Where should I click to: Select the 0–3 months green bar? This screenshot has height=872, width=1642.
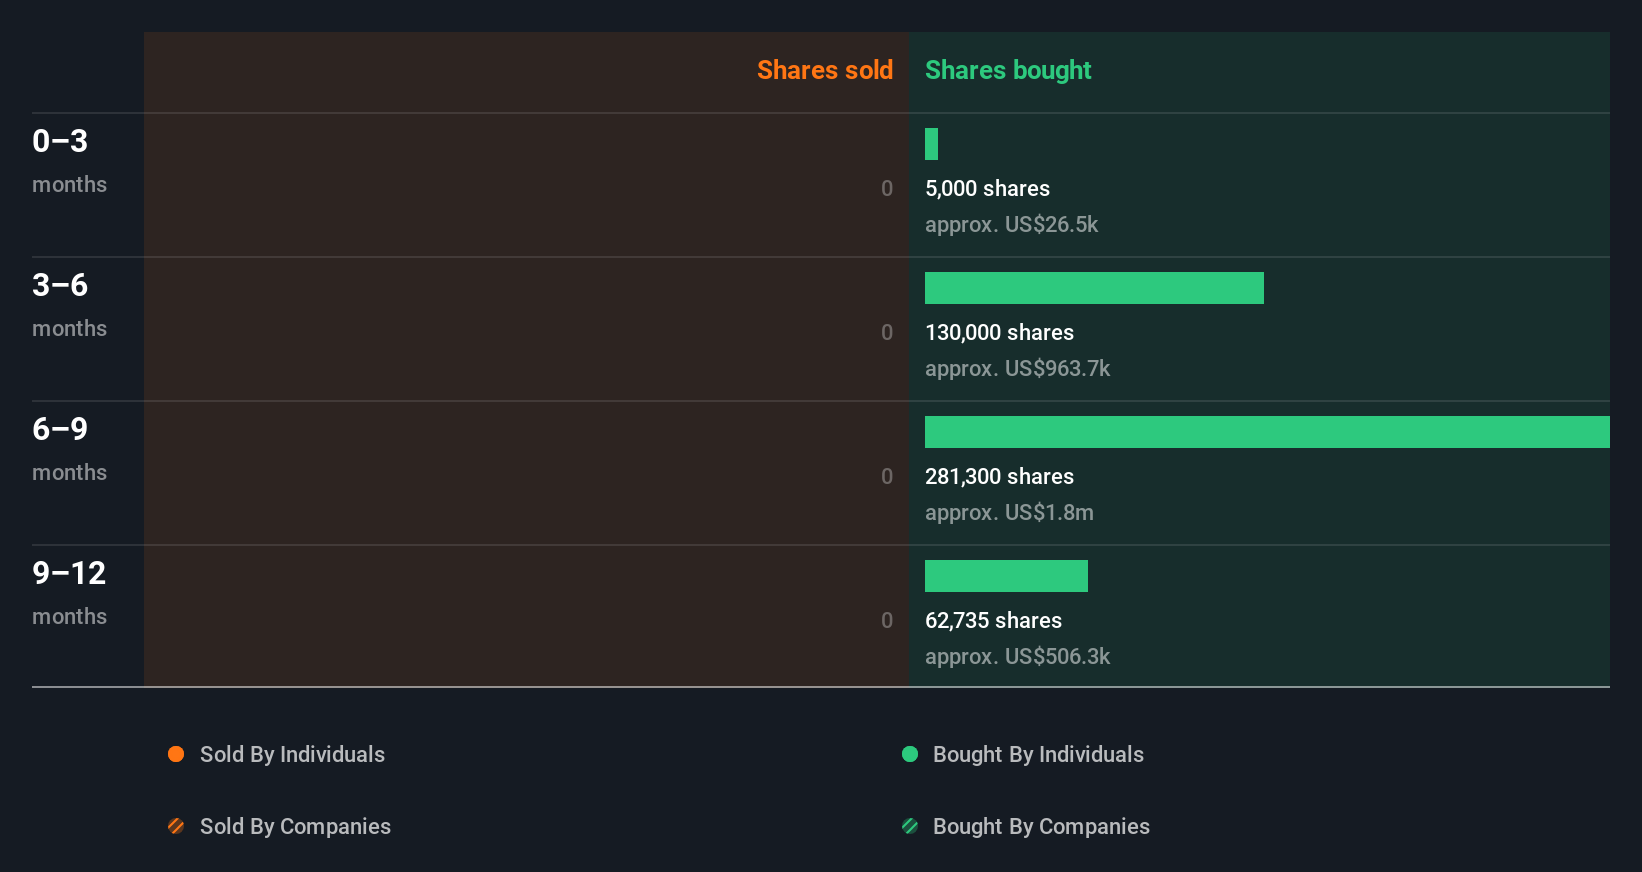pyautogui.click(x=931, y=144)
